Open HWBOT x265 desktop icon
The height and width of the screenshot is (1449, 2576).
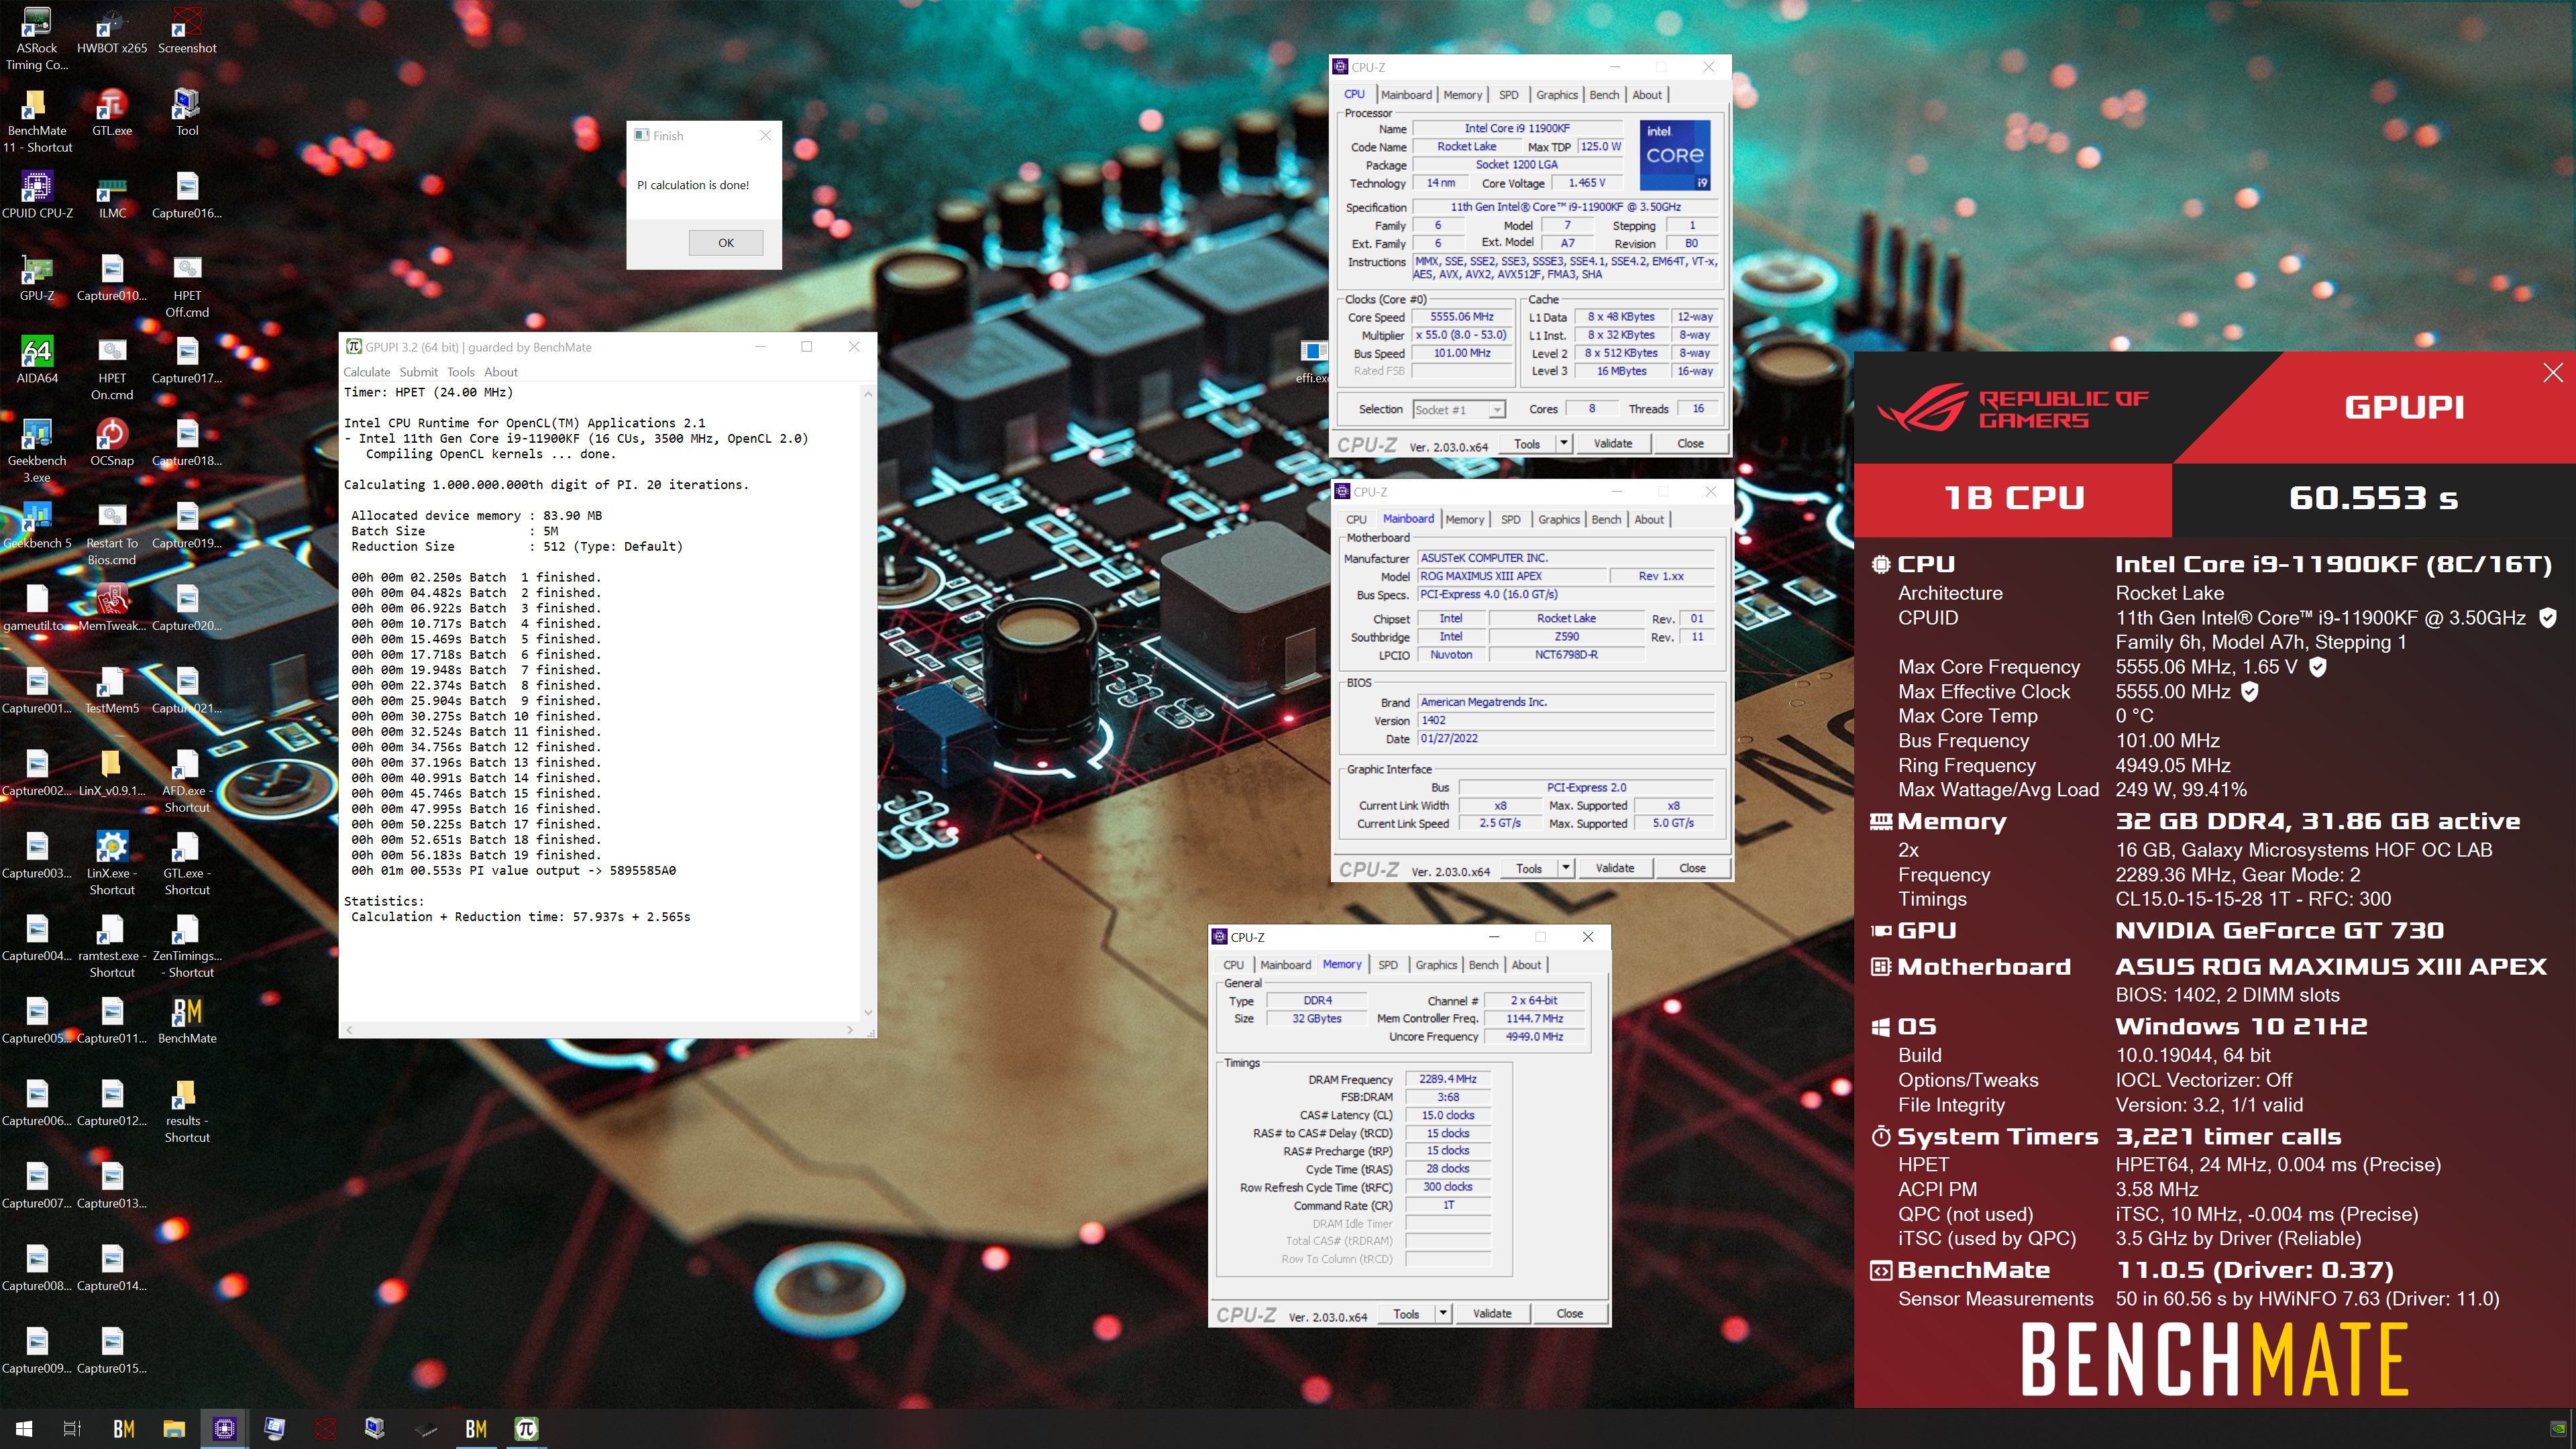(x=112, y=30)
